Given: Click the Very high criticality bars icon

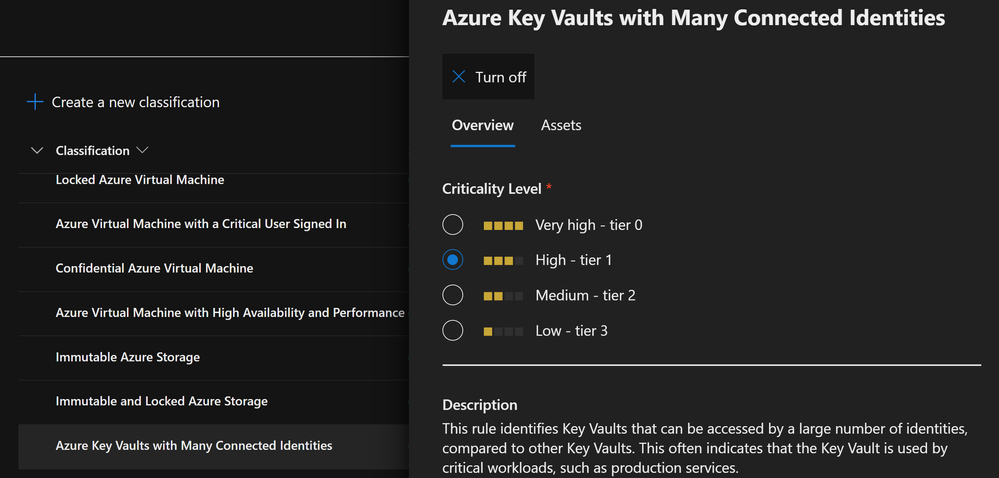Looking at the screenshot, I should pos(503,225).
